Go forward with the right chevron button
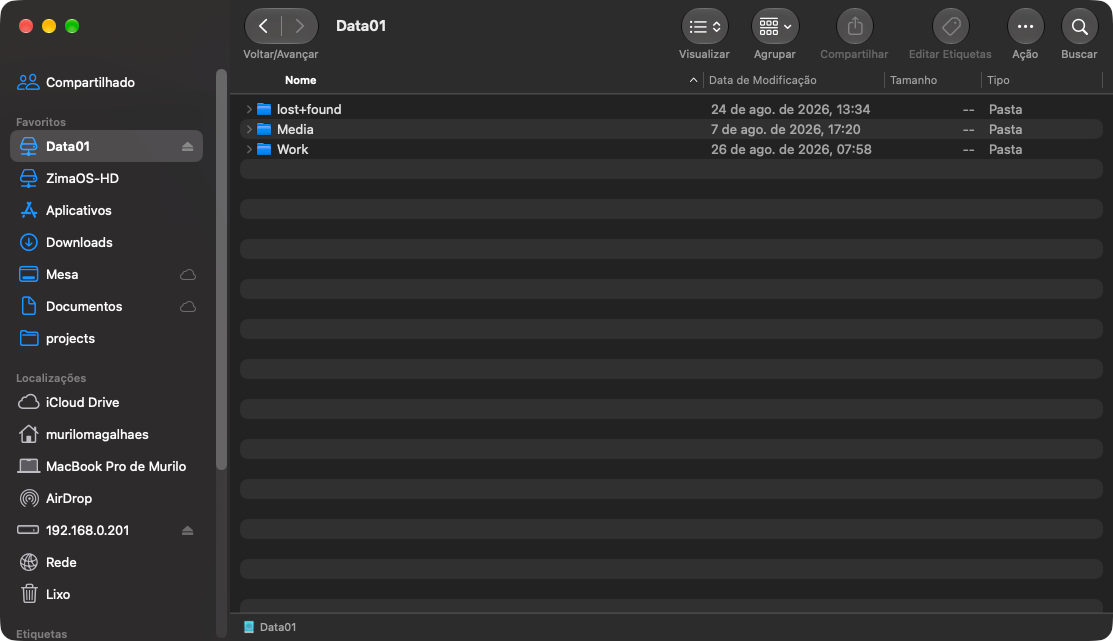This screenshot has height=641, width=1113. click(300, 26)
